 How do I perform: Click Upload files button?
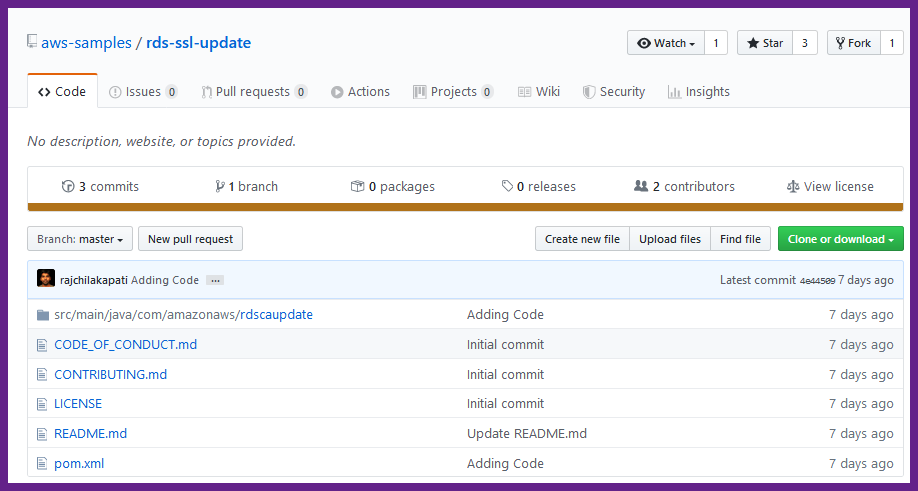670,239
